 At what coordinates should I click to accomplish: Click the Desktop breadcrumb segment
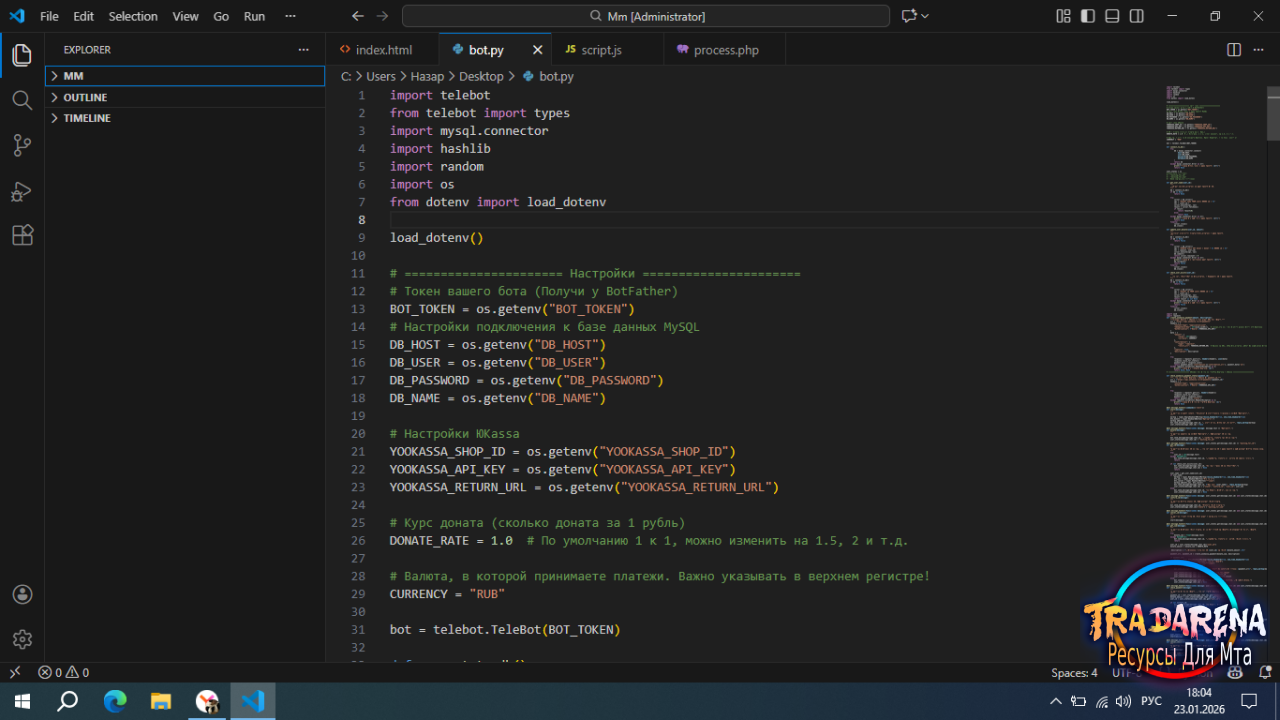tap(481, 76)
